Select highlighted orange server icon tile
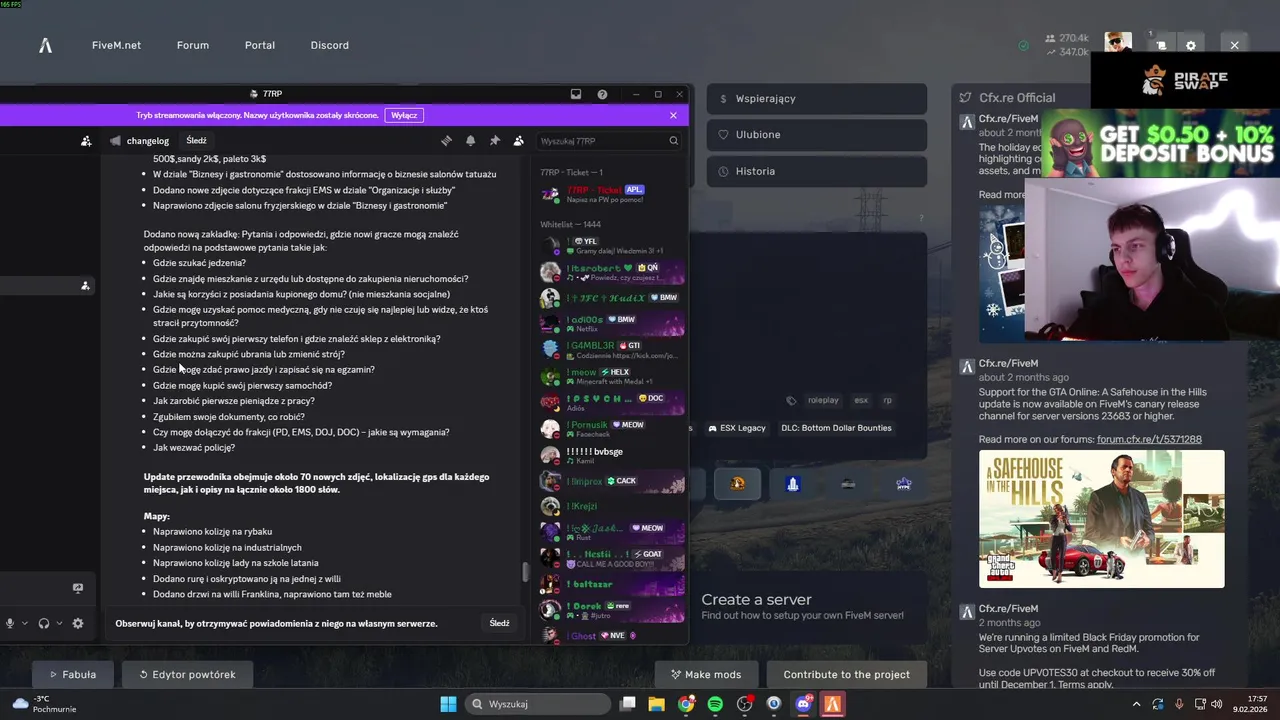This screenshot has width=1280, height=720. [737, 483]
